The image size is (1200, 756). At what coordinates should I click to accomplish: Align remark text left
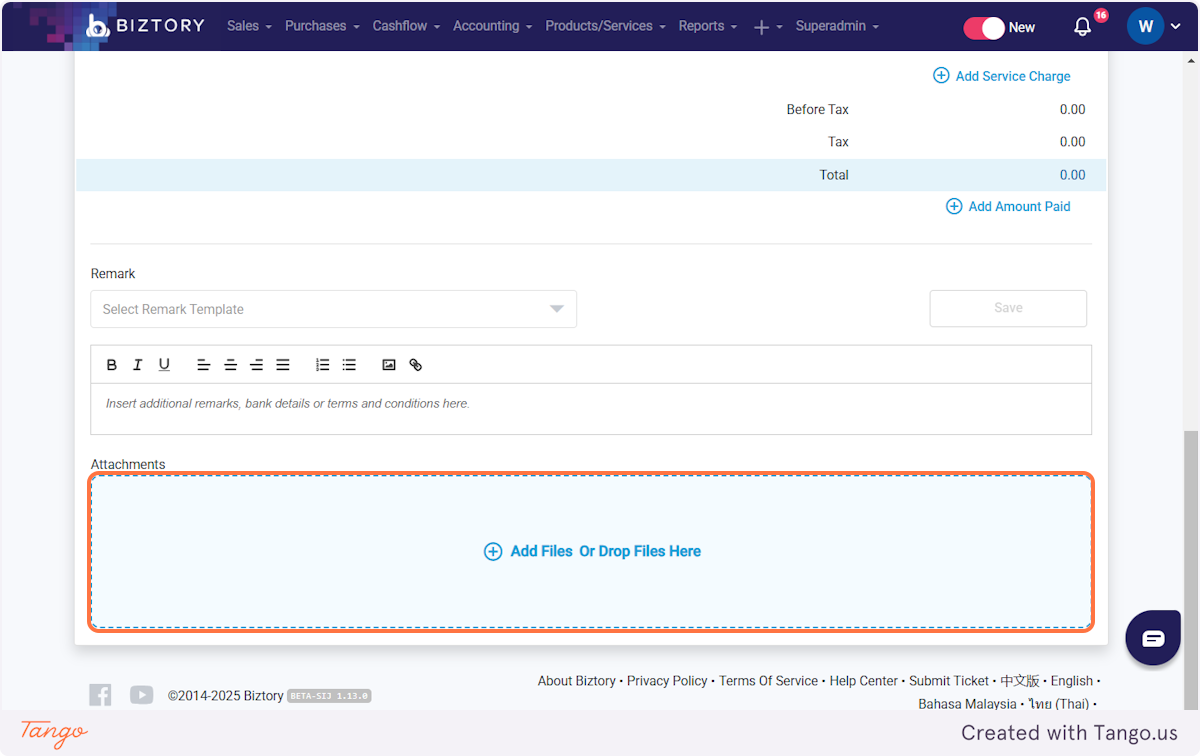pos(203,365)
